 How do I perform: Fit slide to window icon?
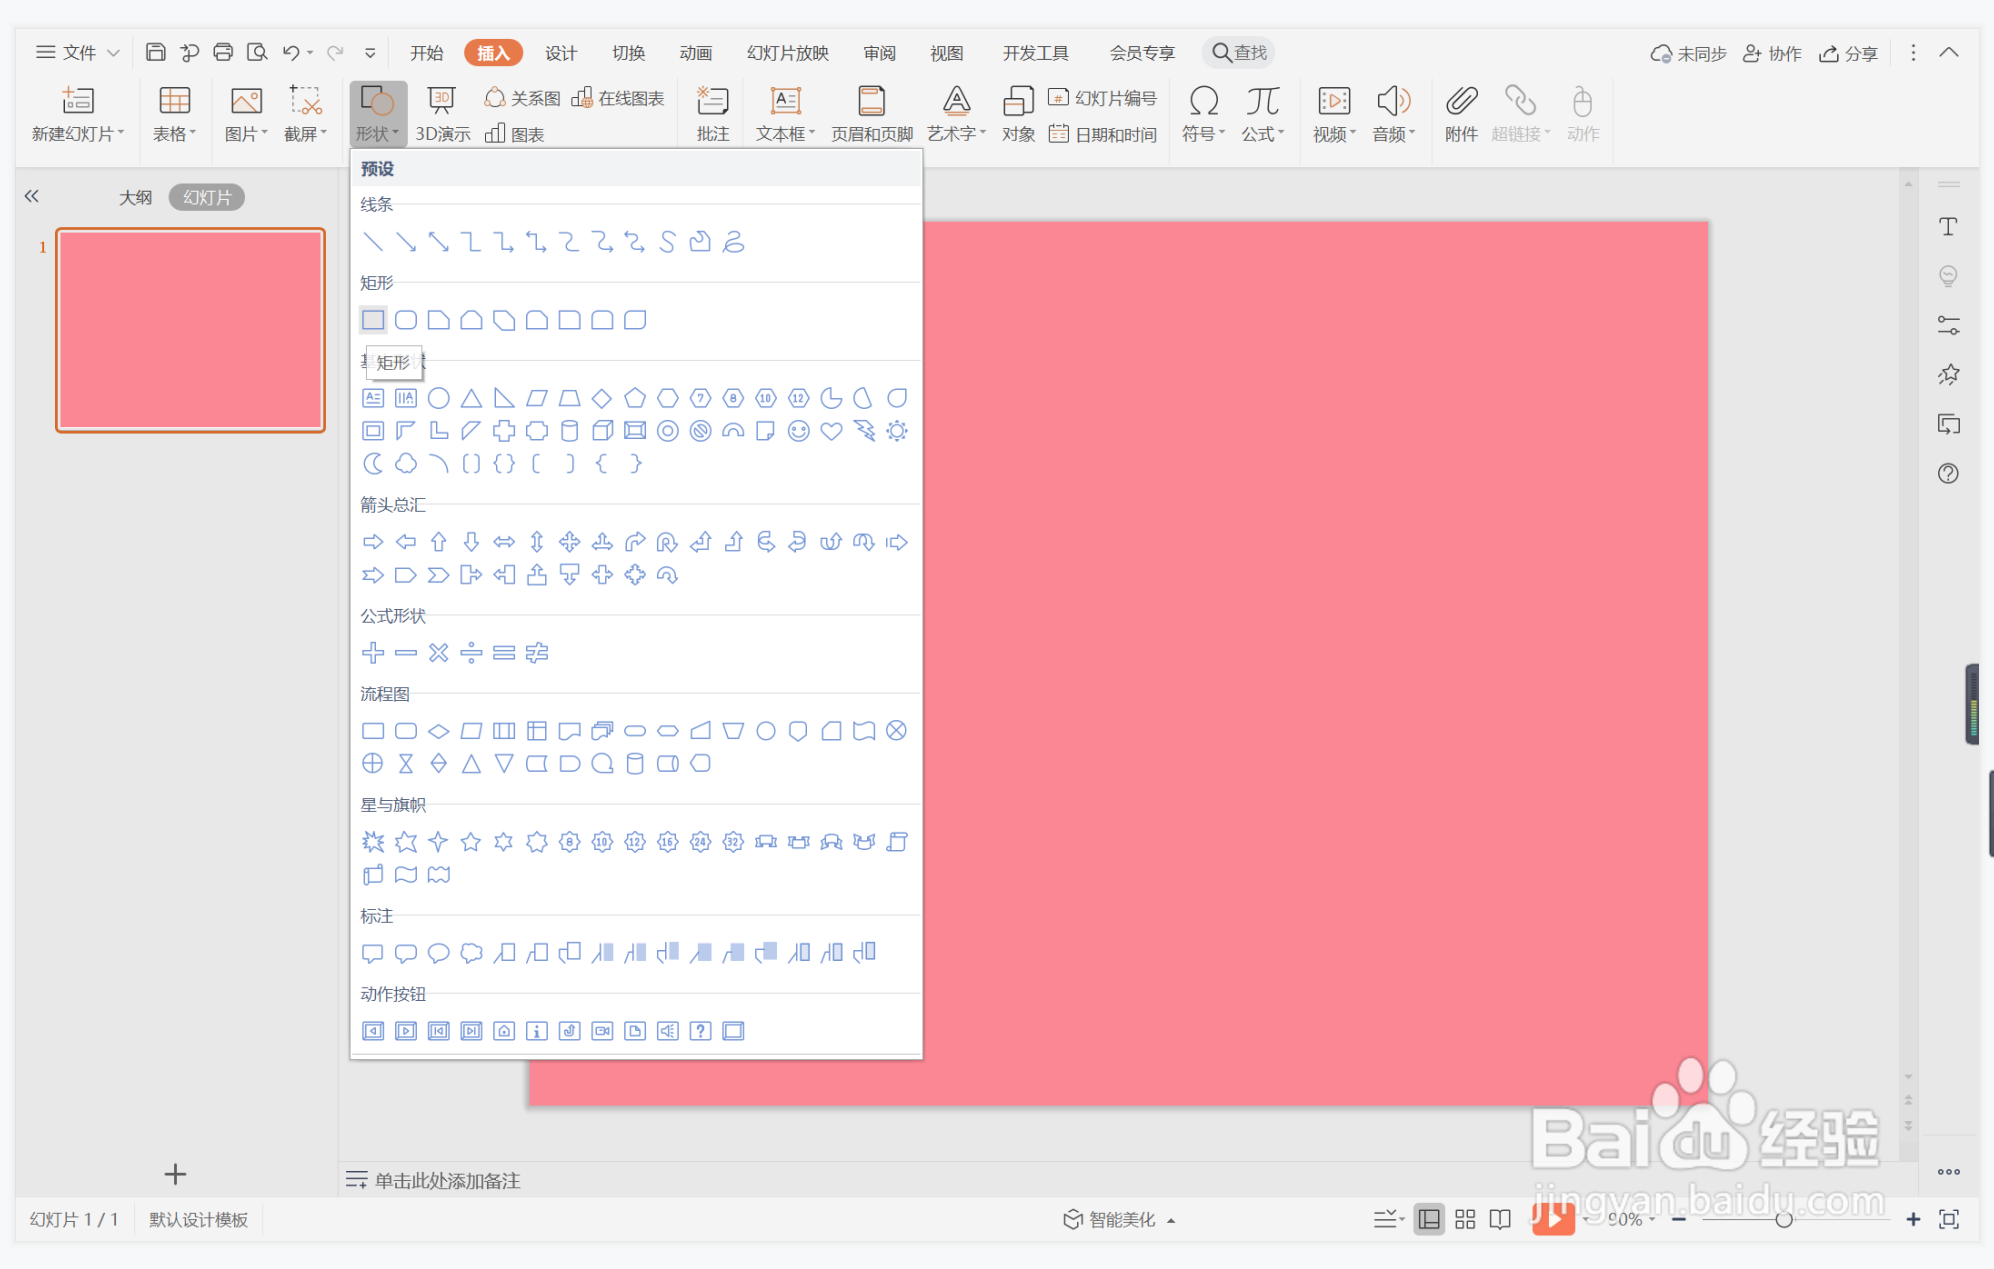click(x=1949, y=1219)
